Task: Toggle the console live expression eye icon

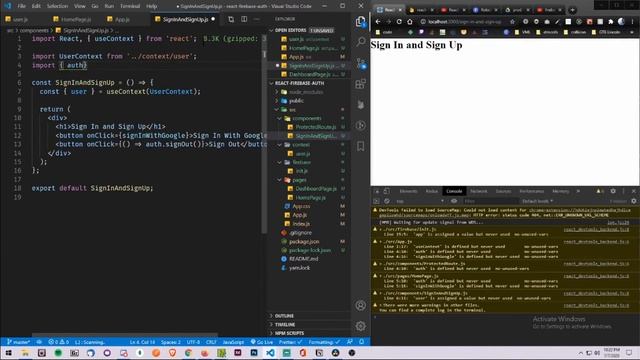Action: click(454, 201)
